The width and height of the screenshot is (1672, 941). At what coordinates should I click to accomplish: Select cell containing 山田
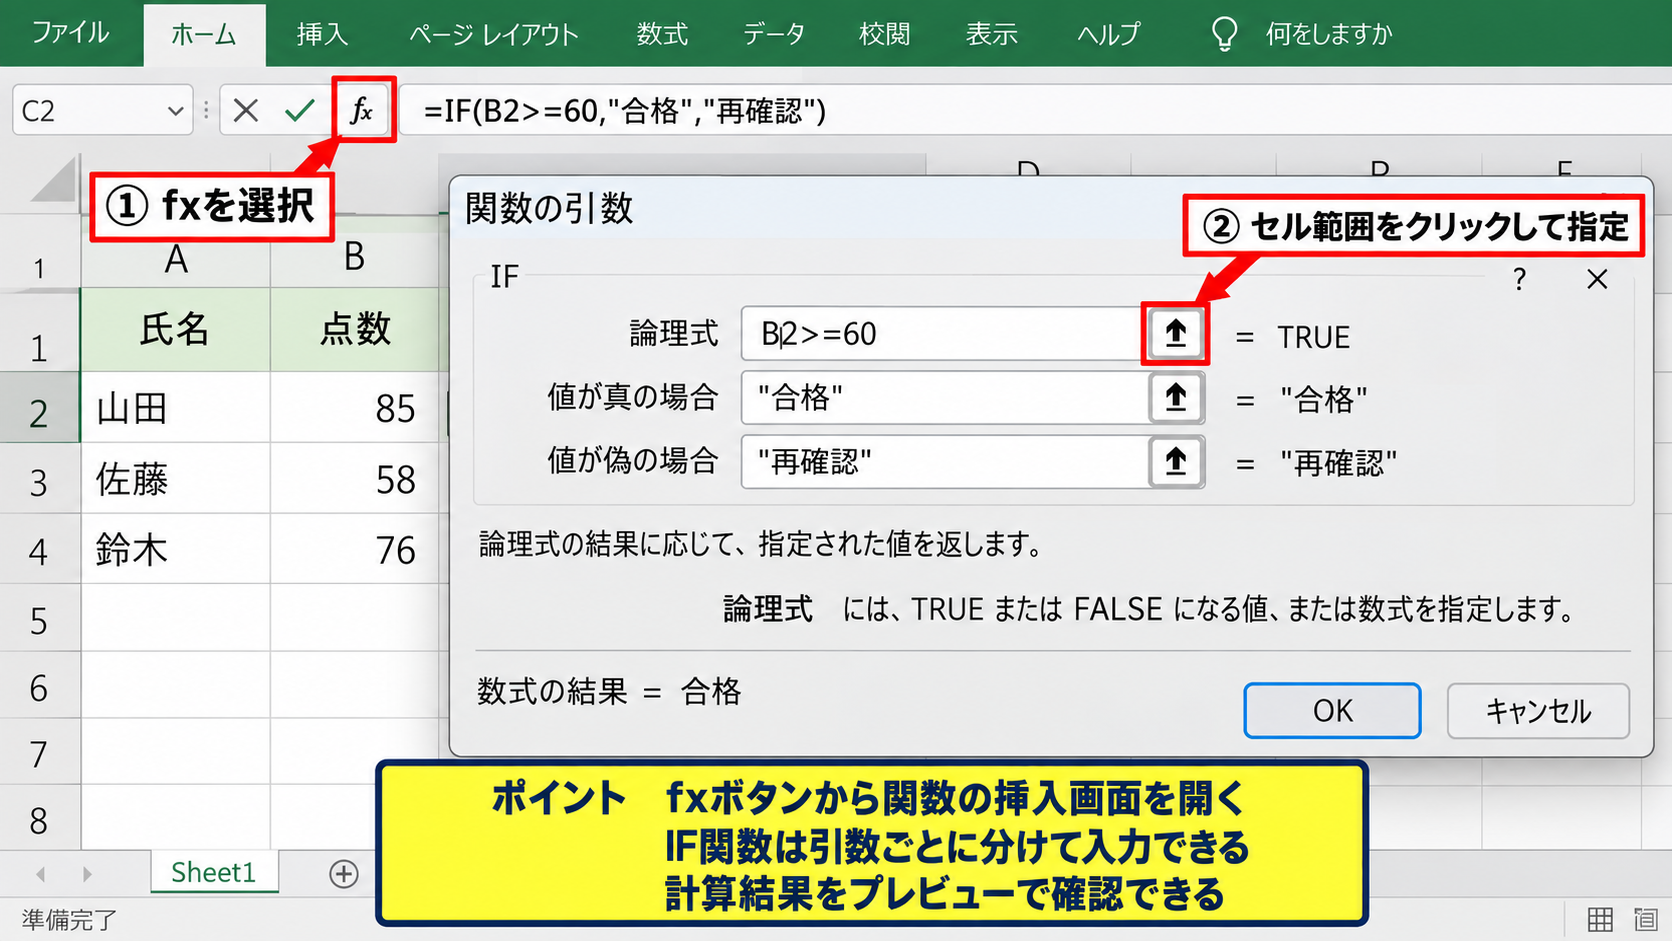pos(175,408)
